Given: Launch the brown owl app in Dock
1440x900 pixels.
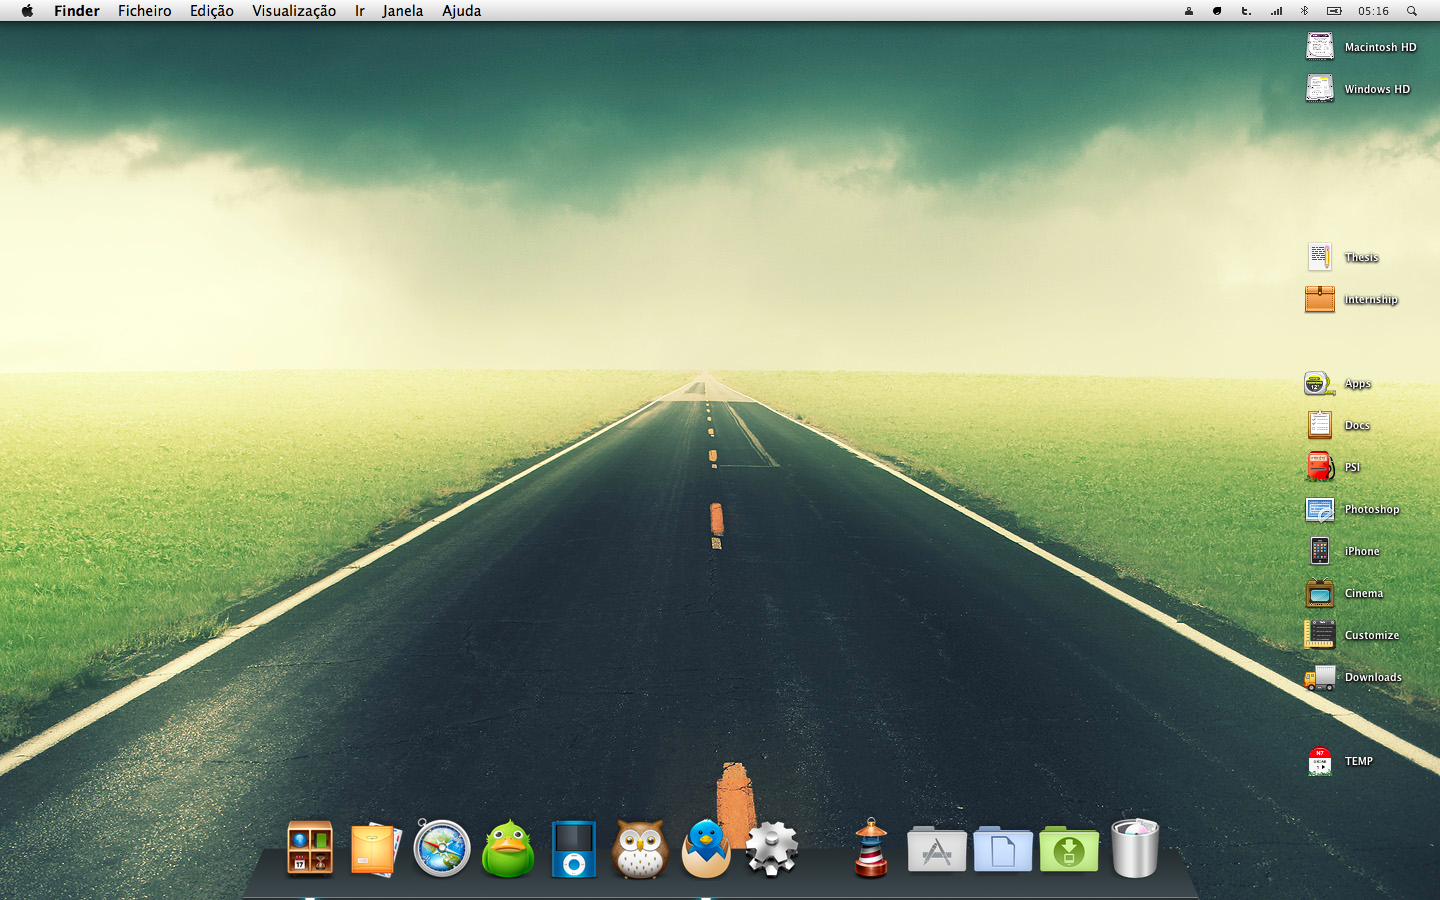Looking at the screenshot, I should pos(640,849).
